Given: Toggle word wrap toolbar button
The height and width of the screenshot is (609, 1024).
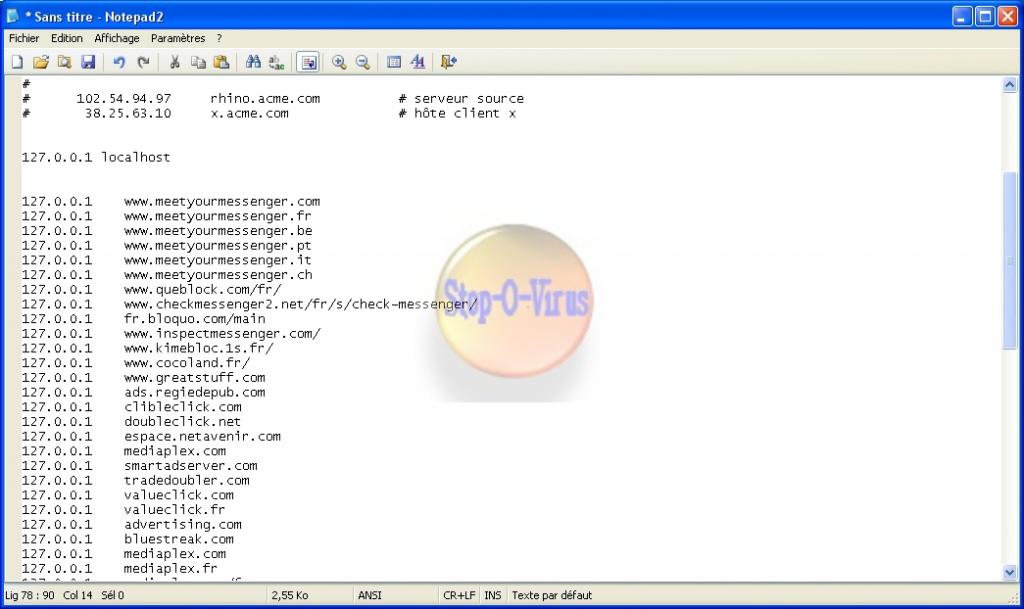Looking at the screenshot, I should click(x=308, y=62).
